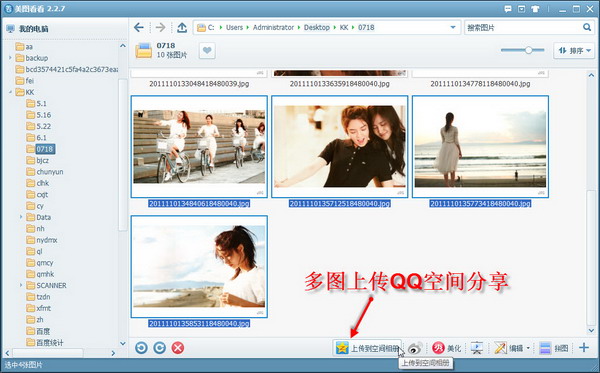
Task: Select folder 5.22 in tree
Action: [39, 126]
